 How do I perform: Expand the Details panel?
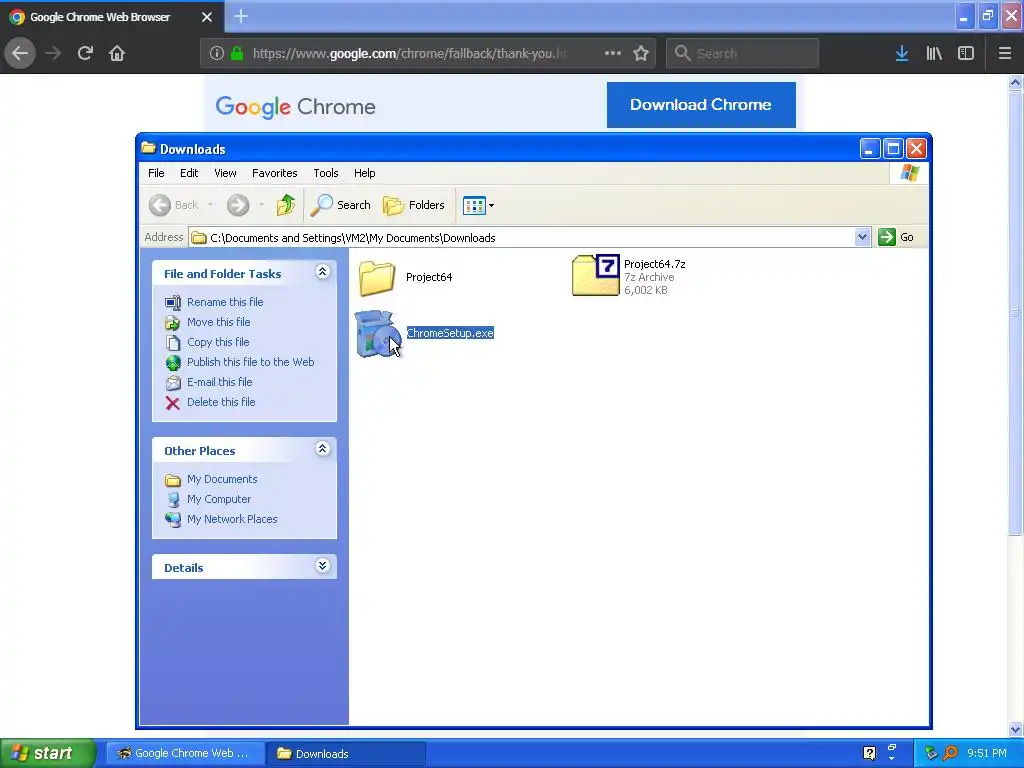[x=323, y=566]
